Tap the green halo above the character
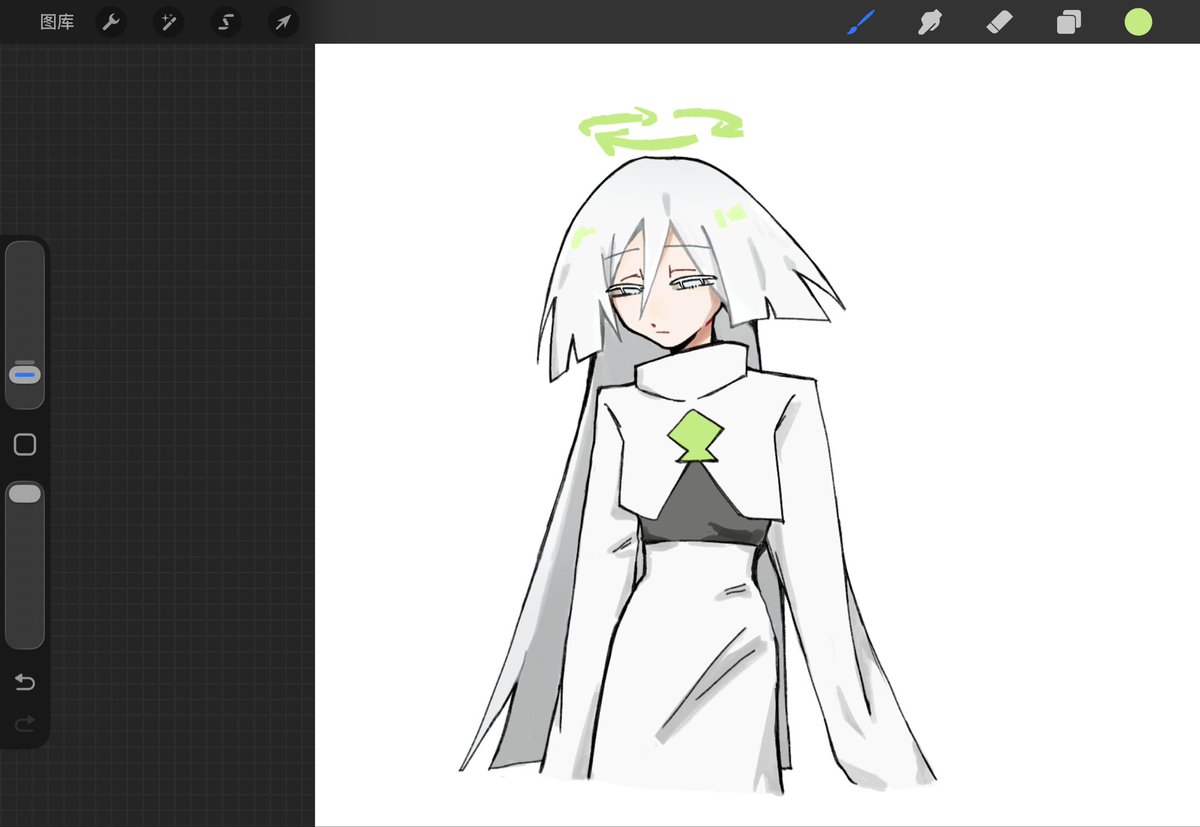This screenshot has height=827, width=1200. point(661,133)
